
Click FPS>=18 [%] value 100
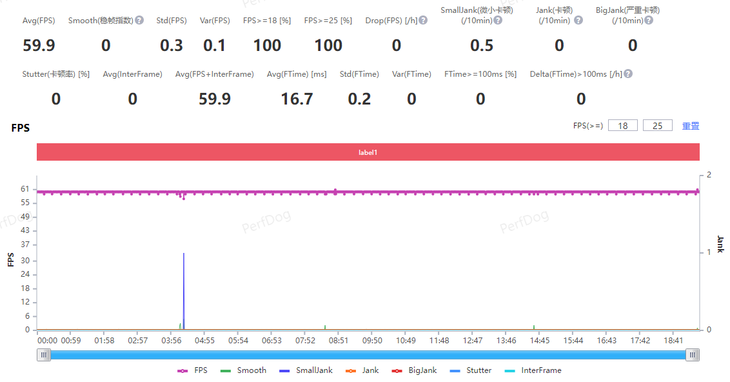267,46
